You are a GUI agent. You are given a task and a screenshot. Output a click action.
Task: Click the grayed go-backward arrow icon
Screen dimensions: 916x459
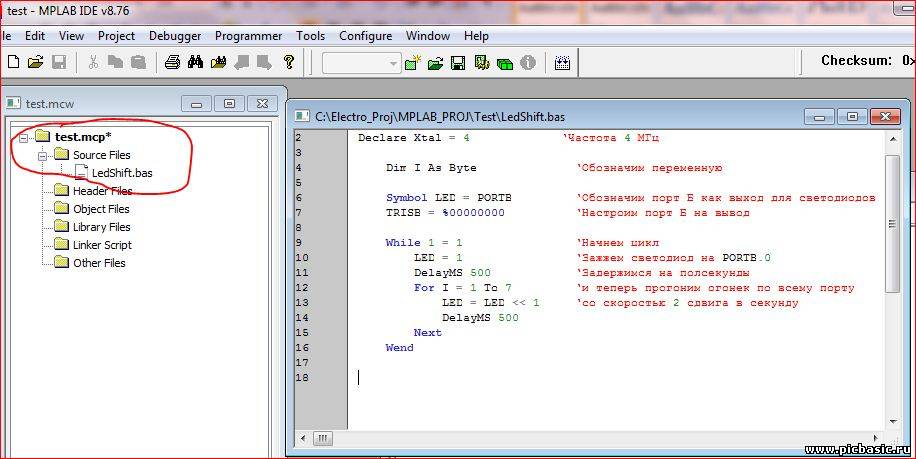pyautogui.click(x=241, y=62)
